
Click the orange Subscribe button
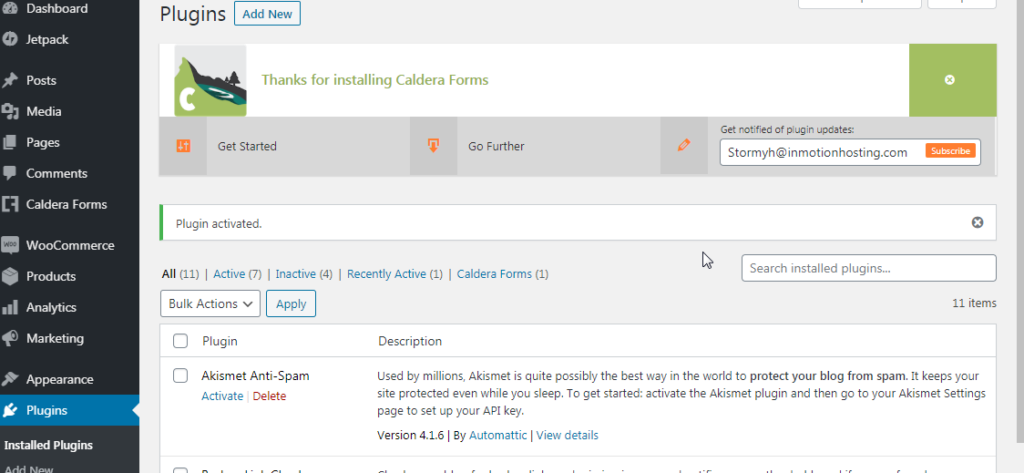pos(949,151)
